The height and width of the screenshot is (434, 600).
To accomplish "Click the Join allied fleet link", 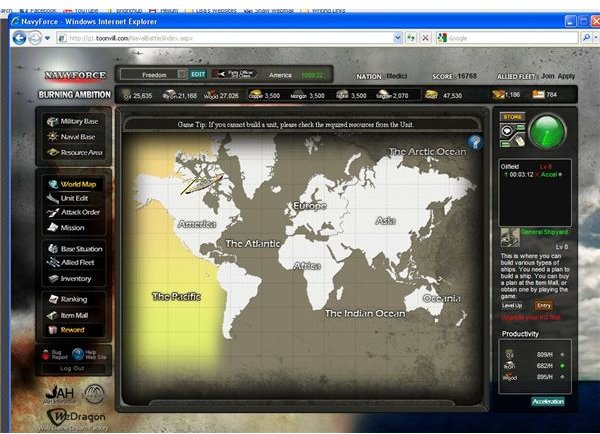I will tap(547, 76).
